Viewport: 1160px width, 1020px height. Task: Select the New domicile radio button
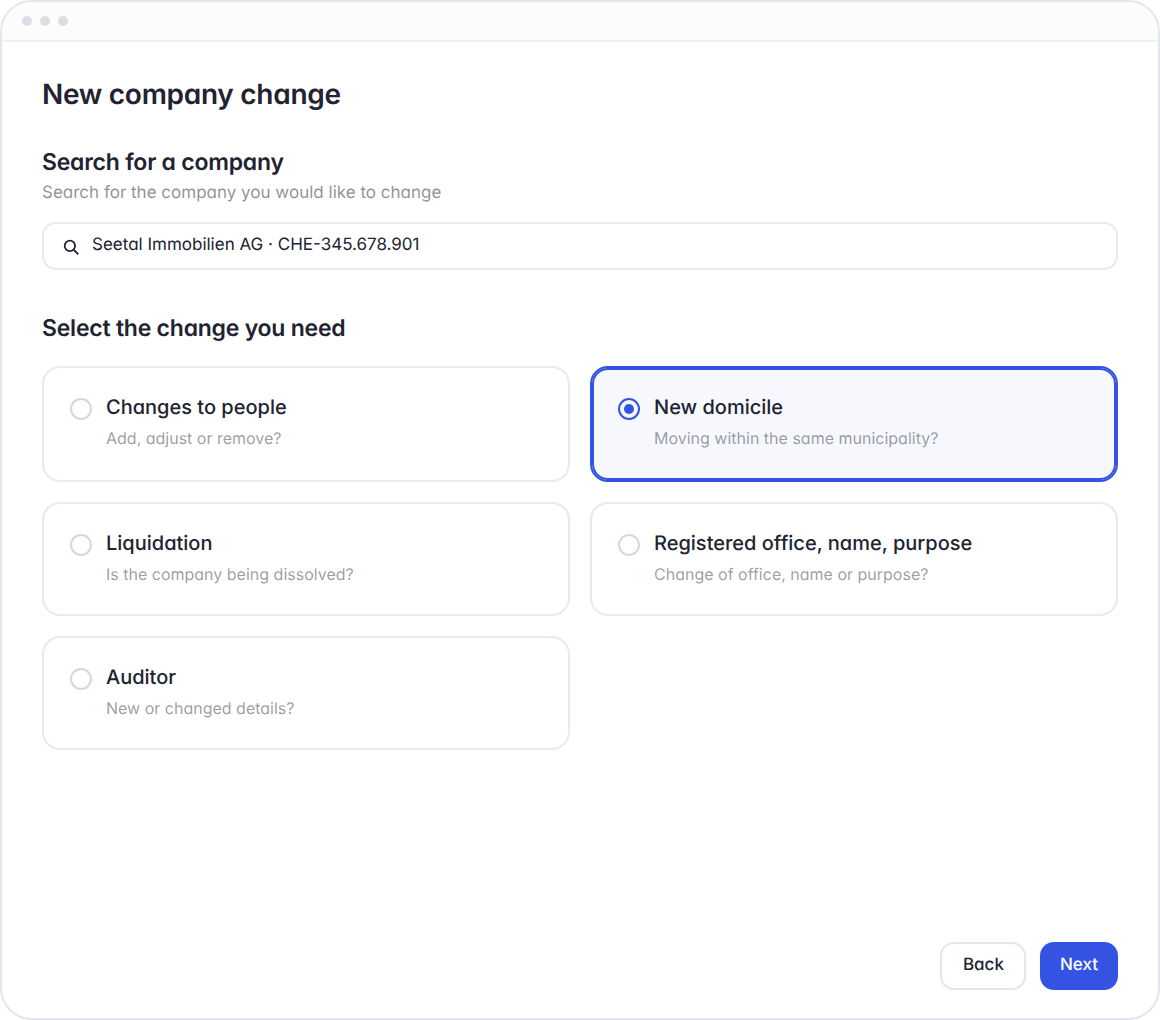point(629,408)
